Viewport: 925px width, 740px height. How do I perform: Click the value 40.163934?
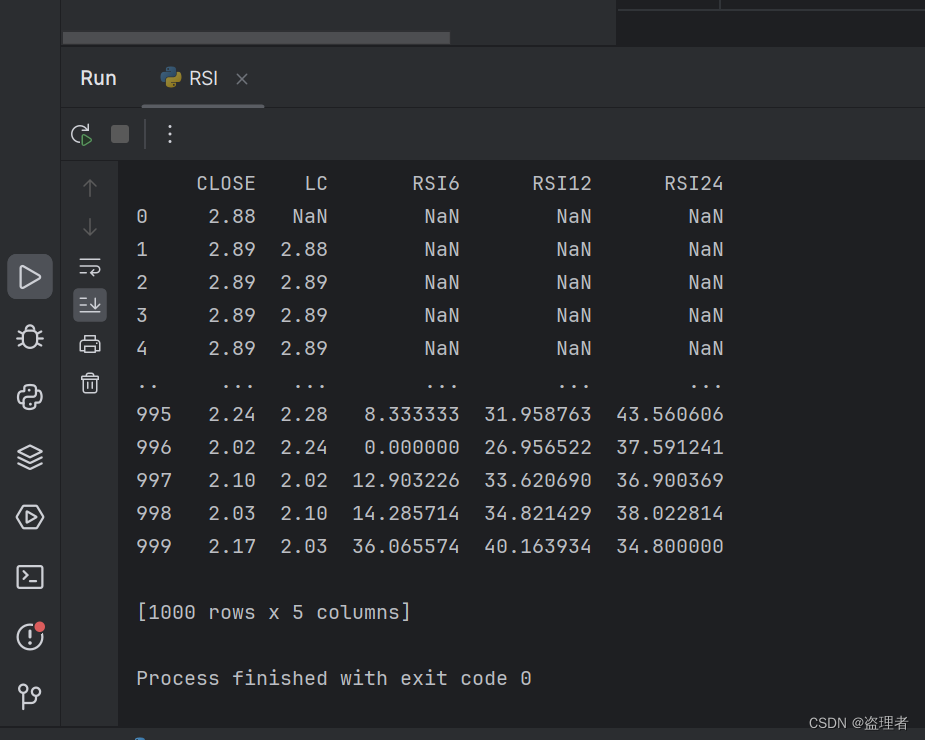pos(537,546)
